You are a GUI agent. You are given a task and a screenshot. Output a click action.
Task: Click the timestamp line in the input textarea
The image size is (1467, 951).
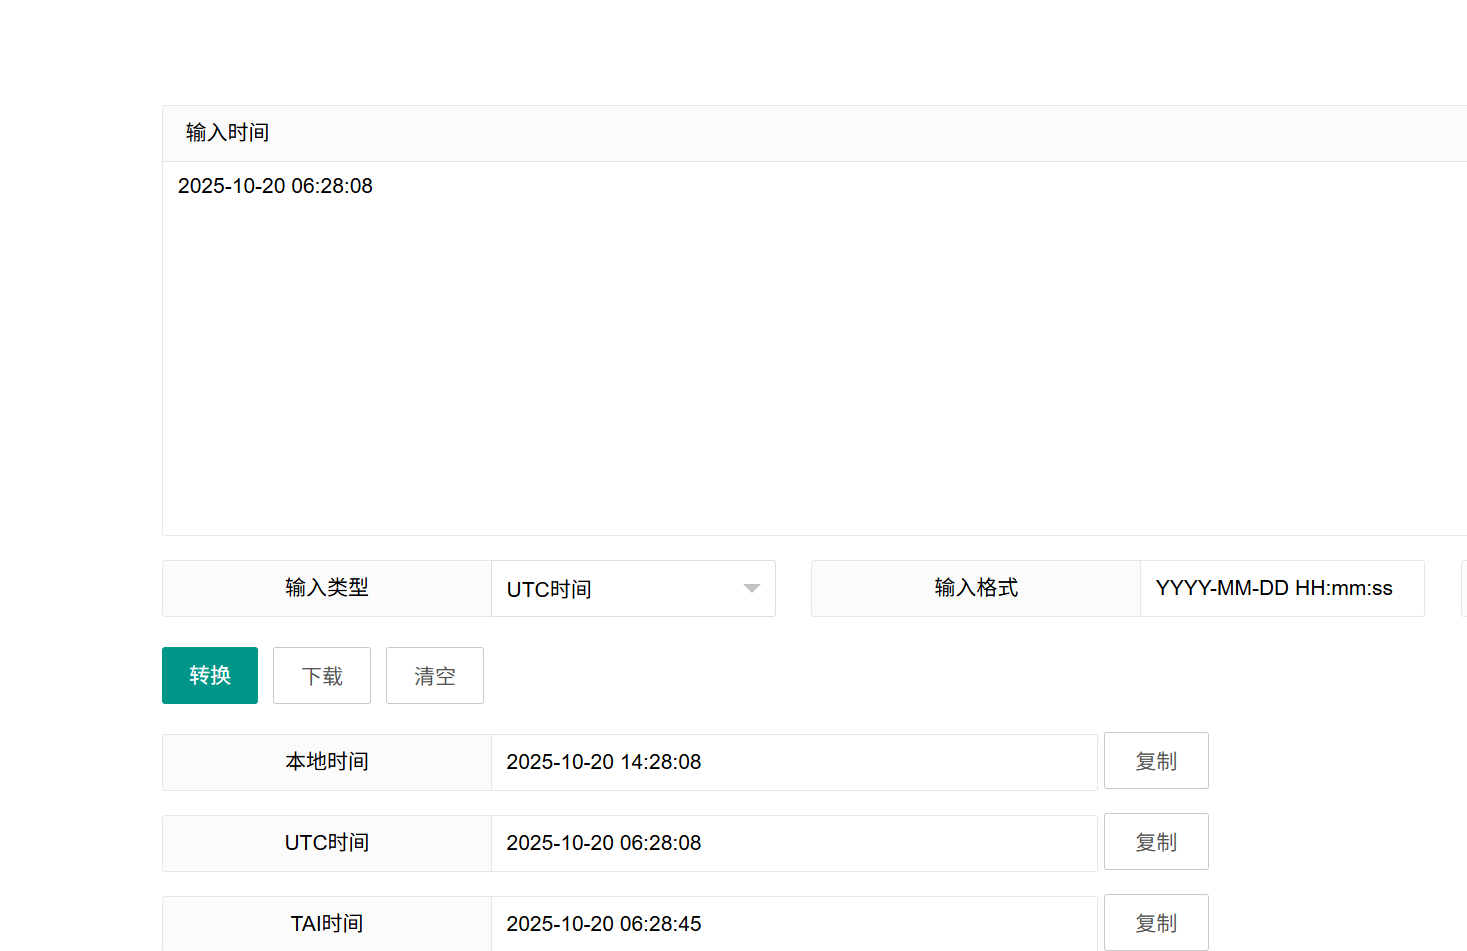(275, 186)
